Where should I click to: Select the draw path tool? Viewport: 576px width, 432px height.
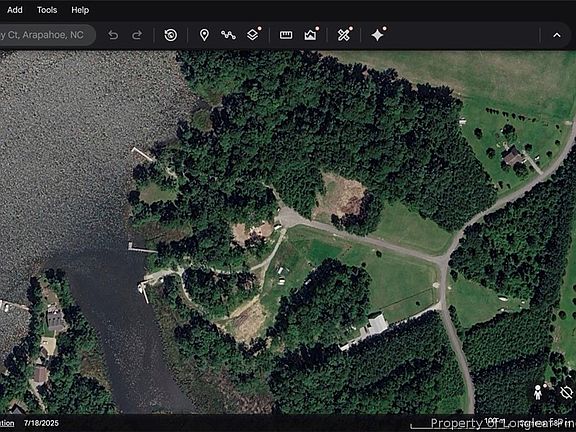(x=228, y=35)
